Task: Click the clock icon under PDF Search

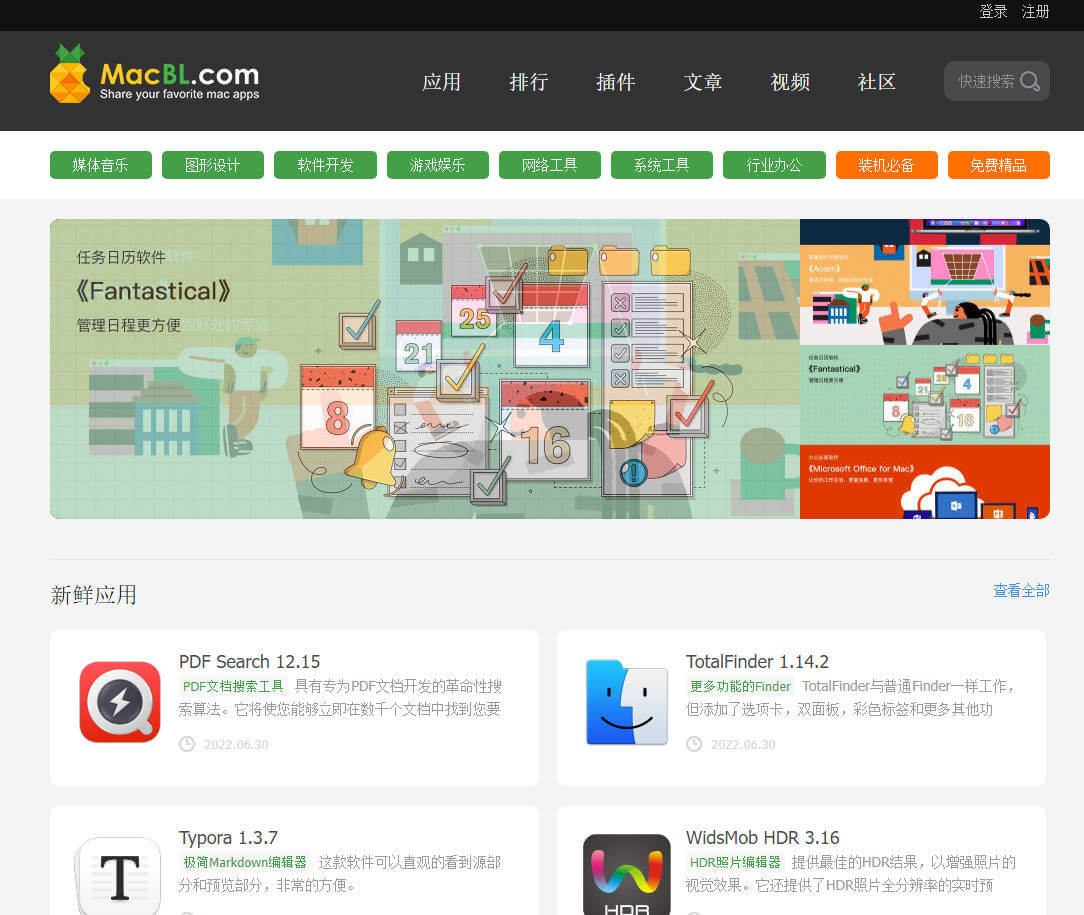Action: pyautogui.click(x=187, y=744)
